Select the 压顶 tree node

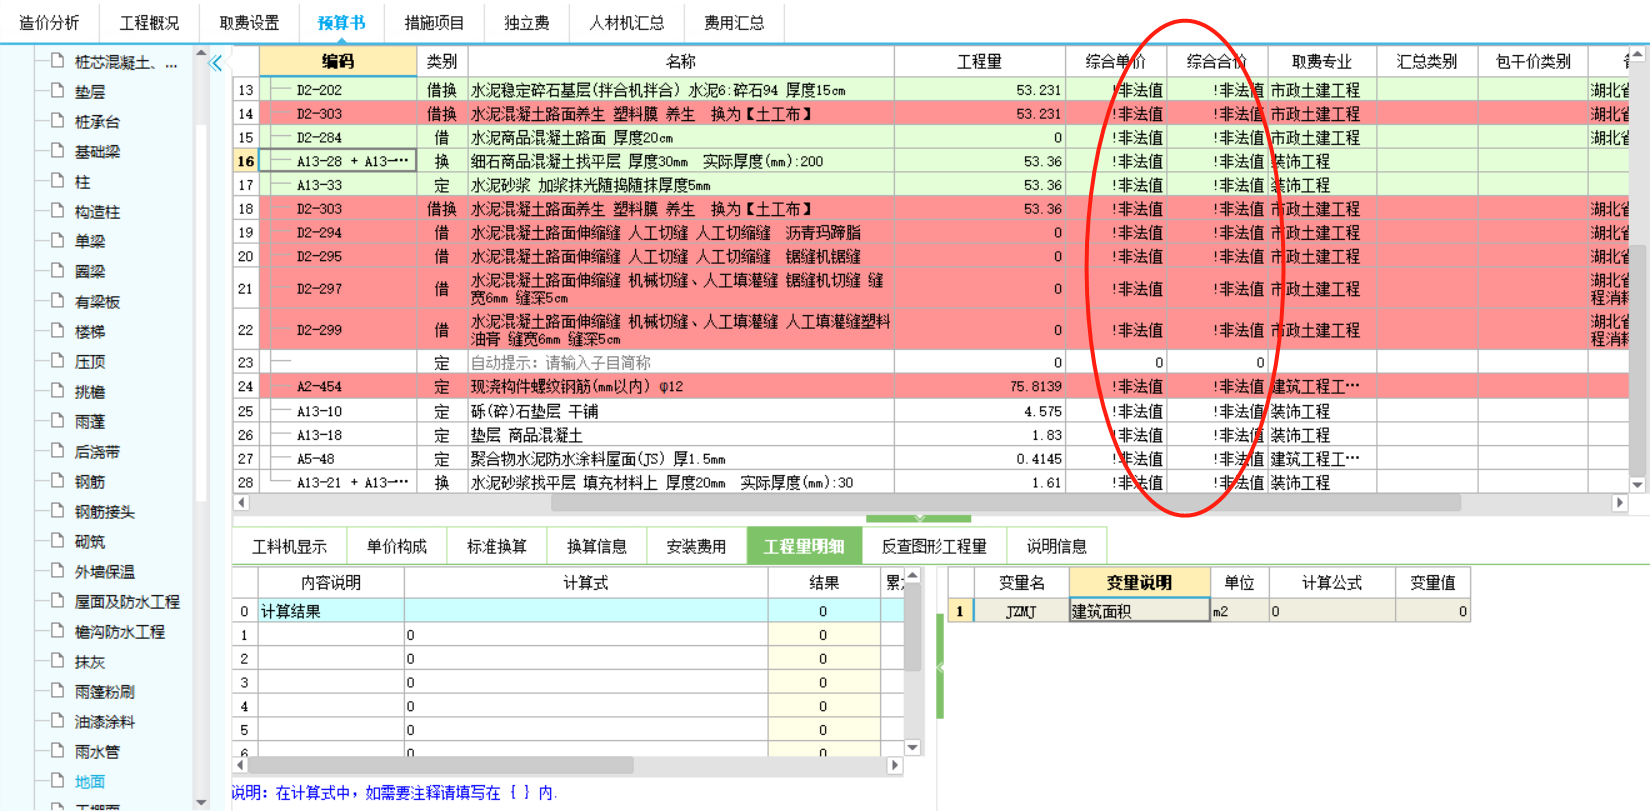point(89,362)
